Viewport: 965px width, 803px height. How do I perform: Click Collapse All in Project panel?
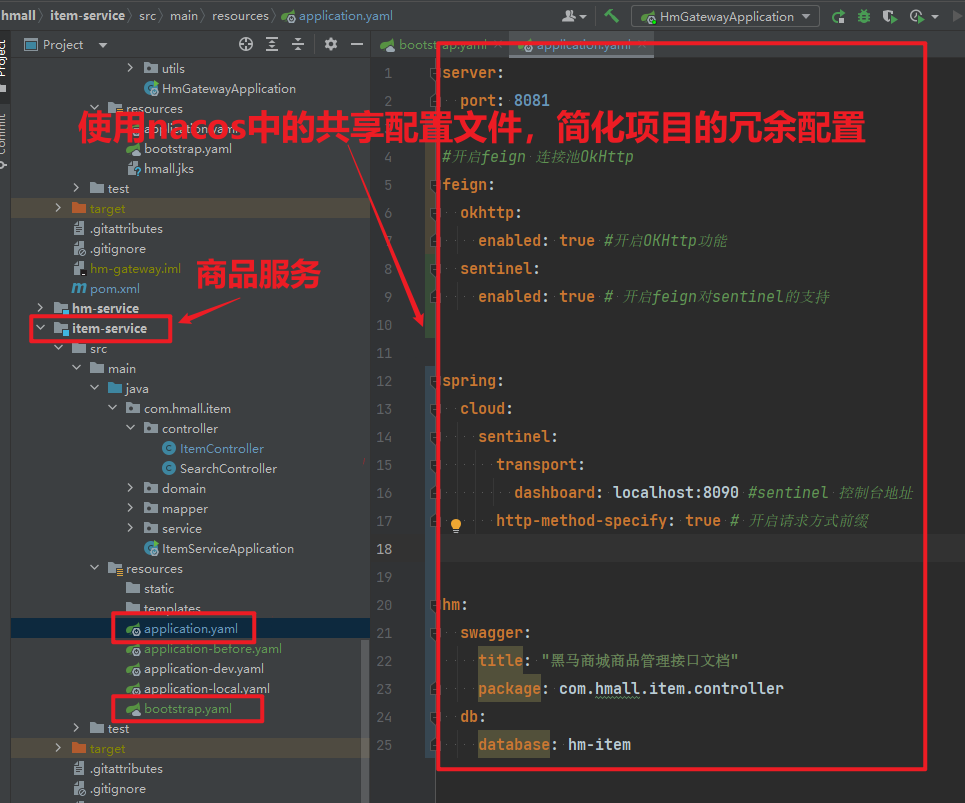298,44
